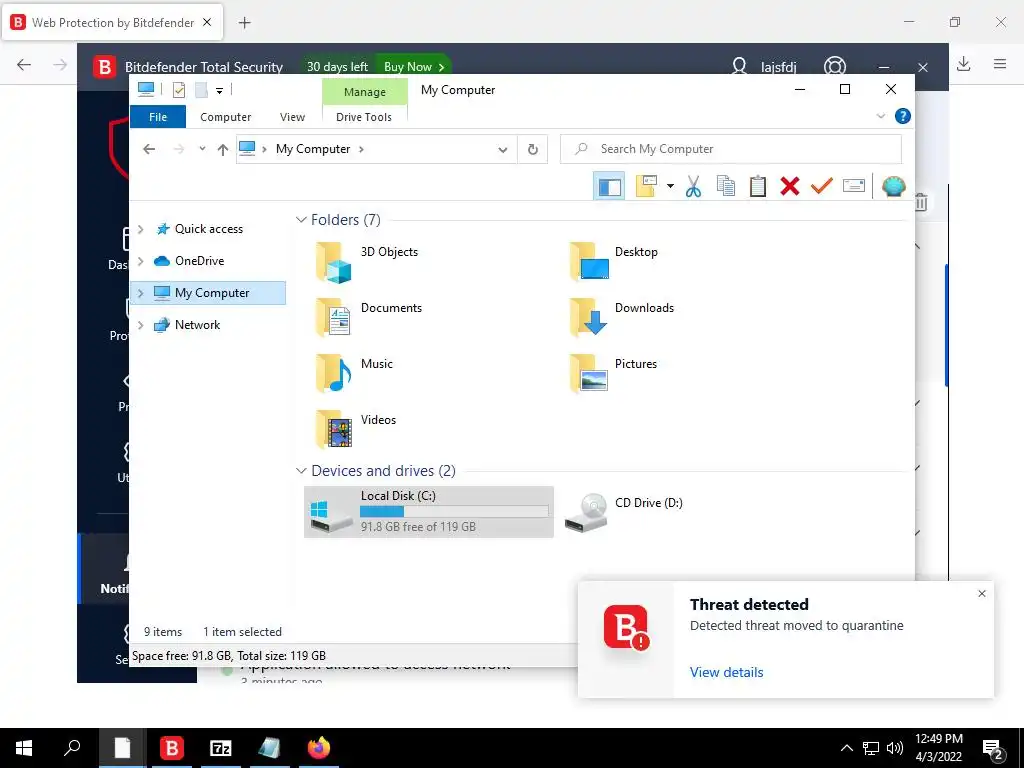The image size is (1024, 768).
Task: Select OneDrive in the navigation pane
Action: (199, 261)
